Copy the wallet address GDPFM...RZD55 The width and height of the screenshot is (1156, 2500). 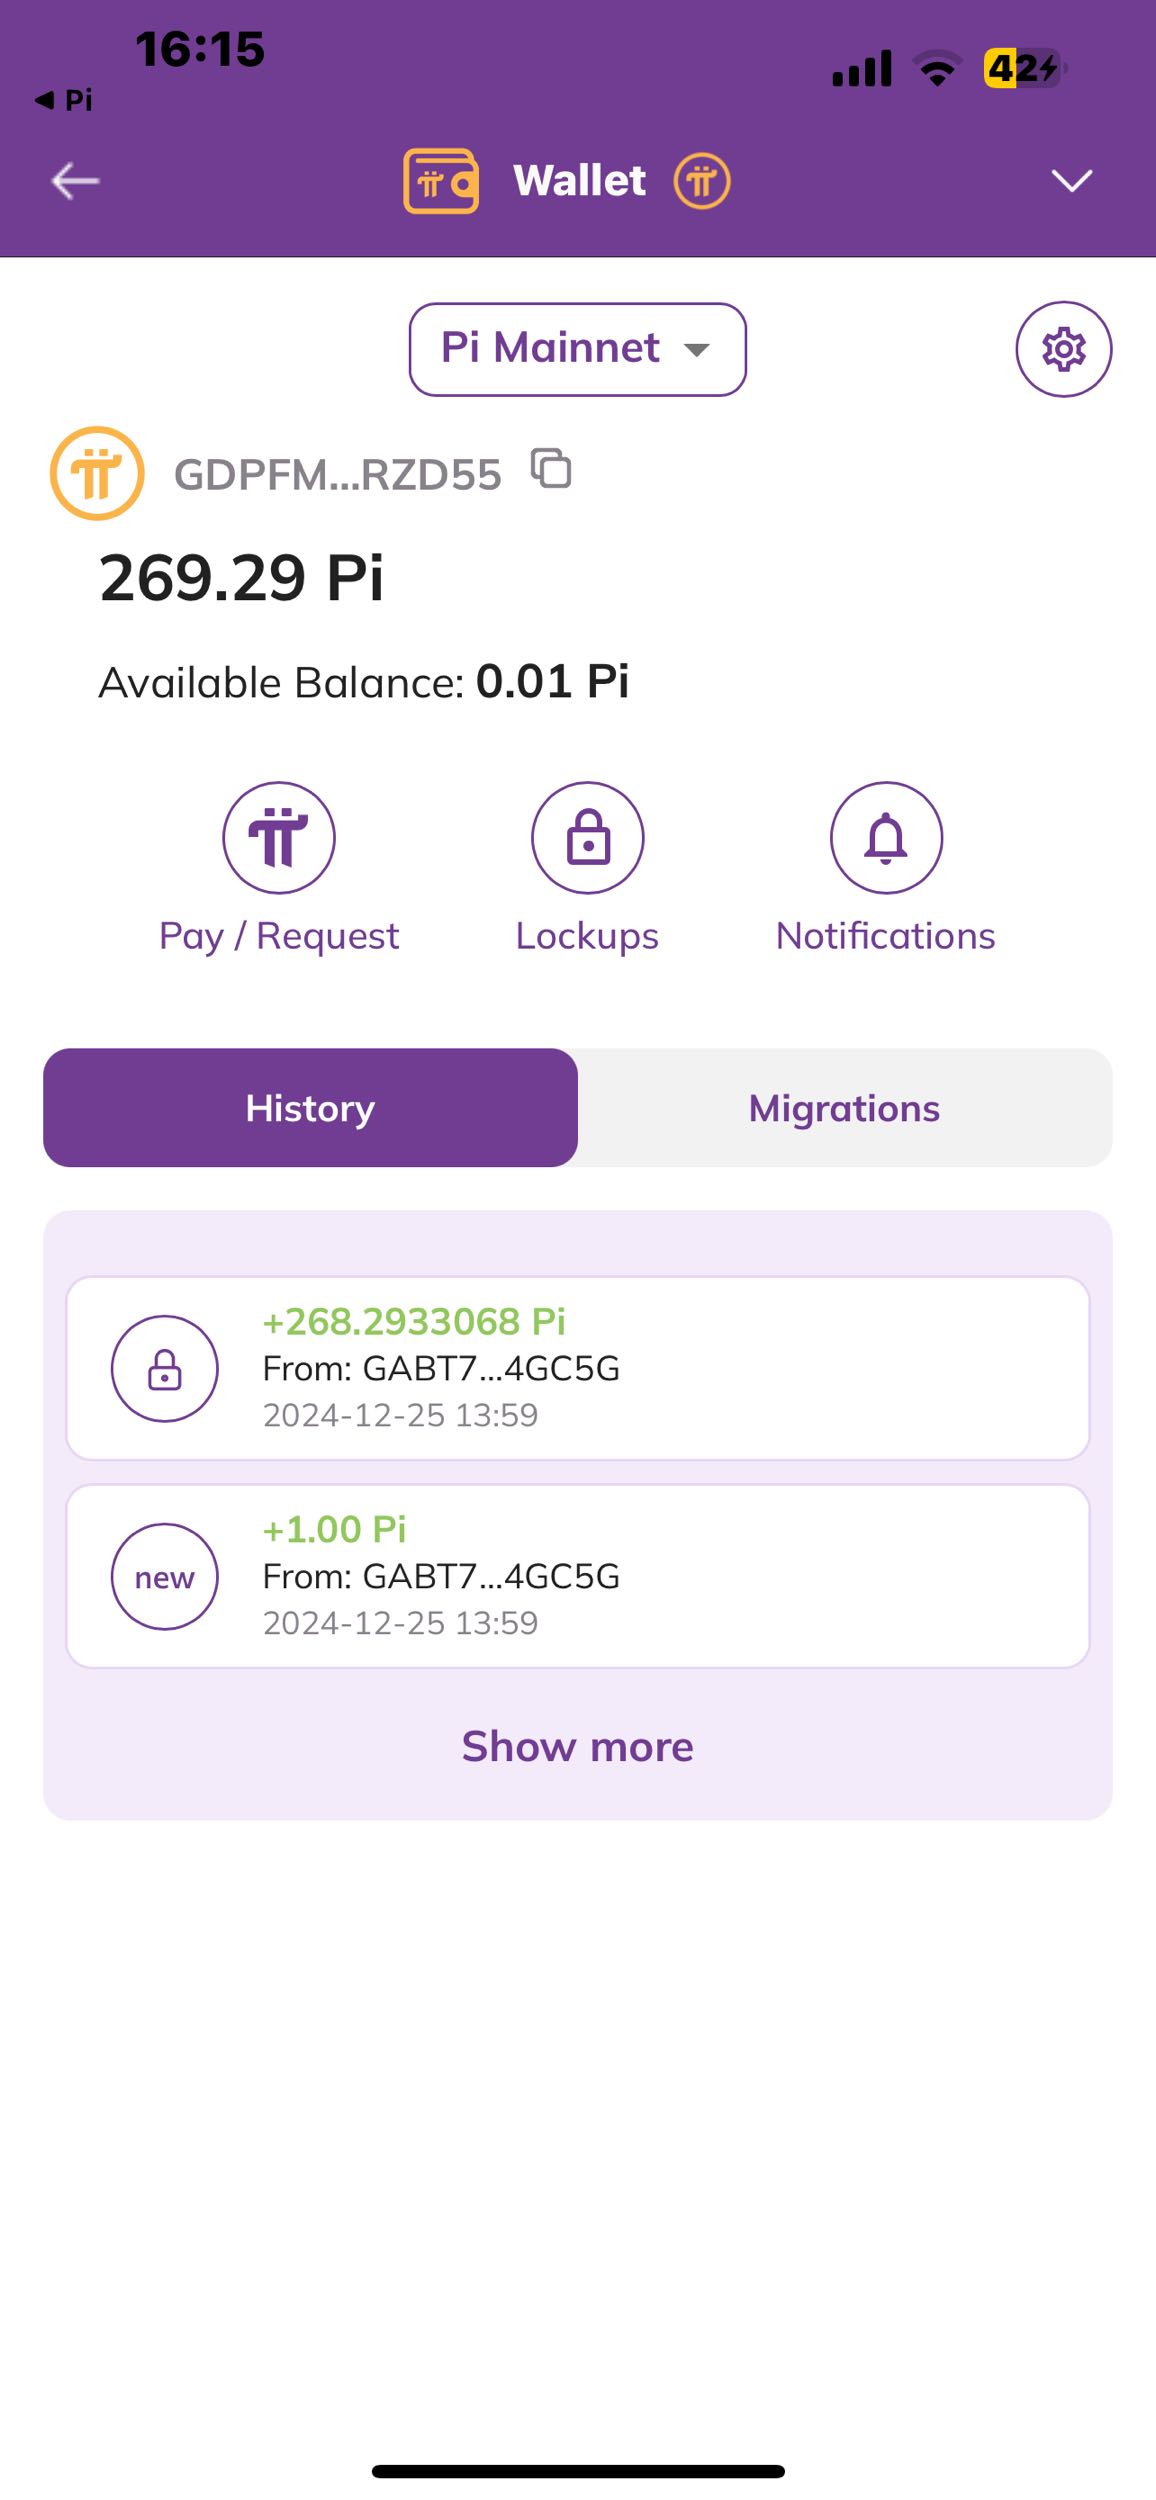click(x=551, y=469)
